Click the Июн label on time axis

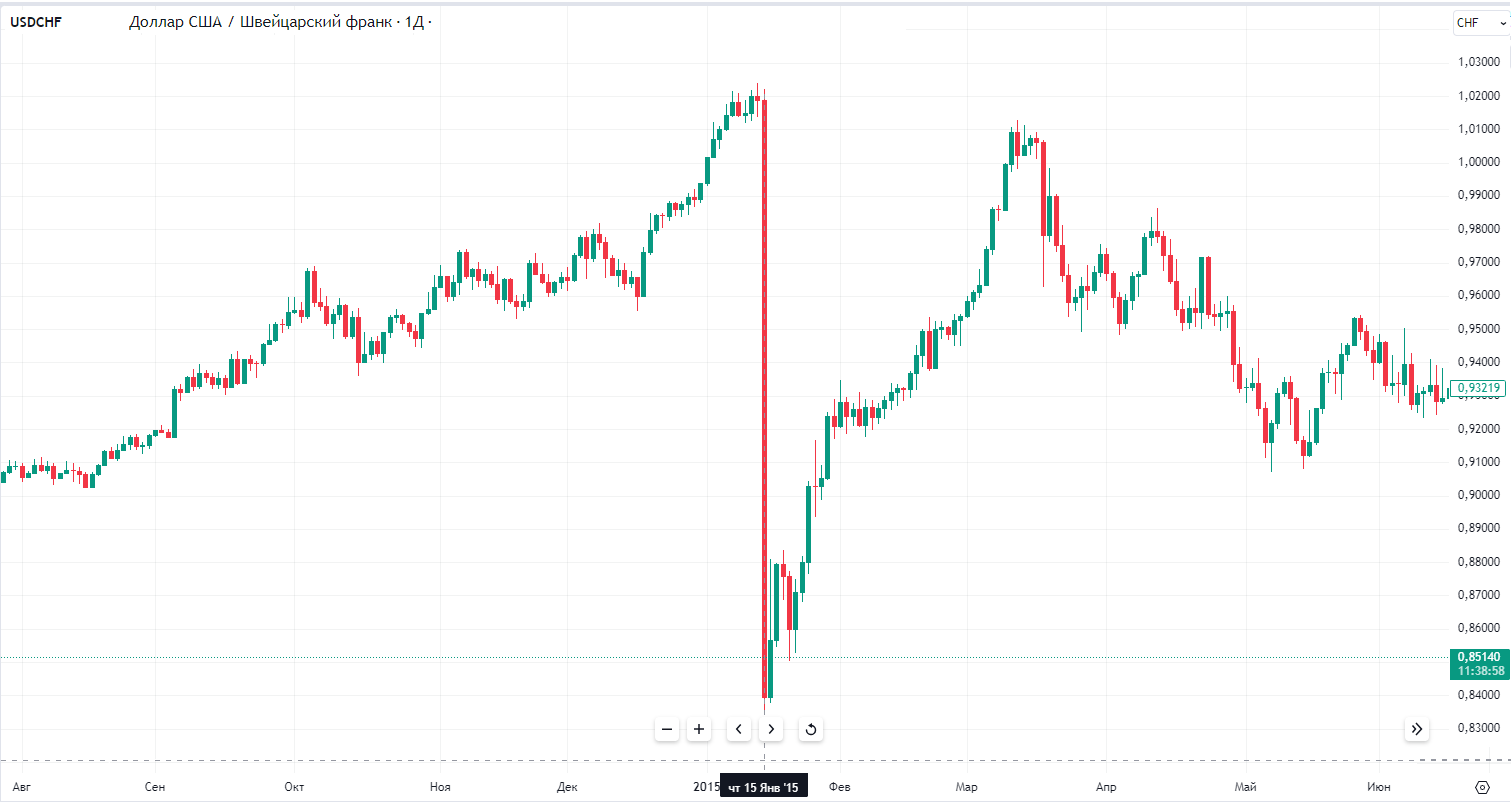[x=1379, y=788]
